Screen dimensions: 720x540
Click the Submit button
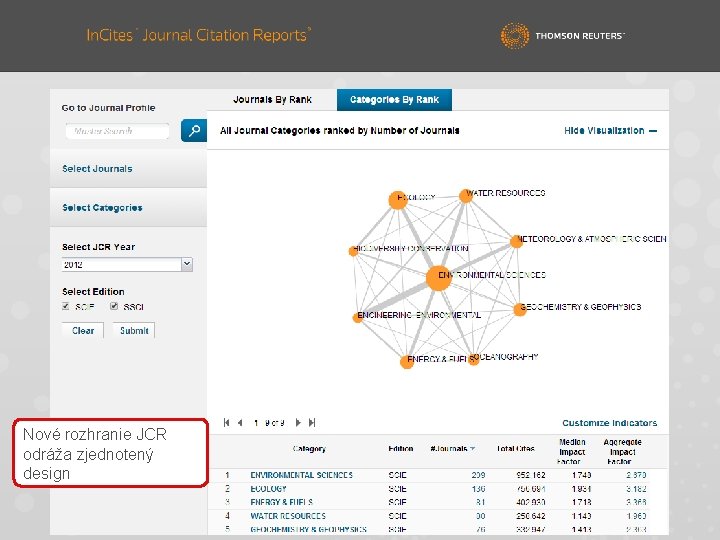click(x=134, y=331)
